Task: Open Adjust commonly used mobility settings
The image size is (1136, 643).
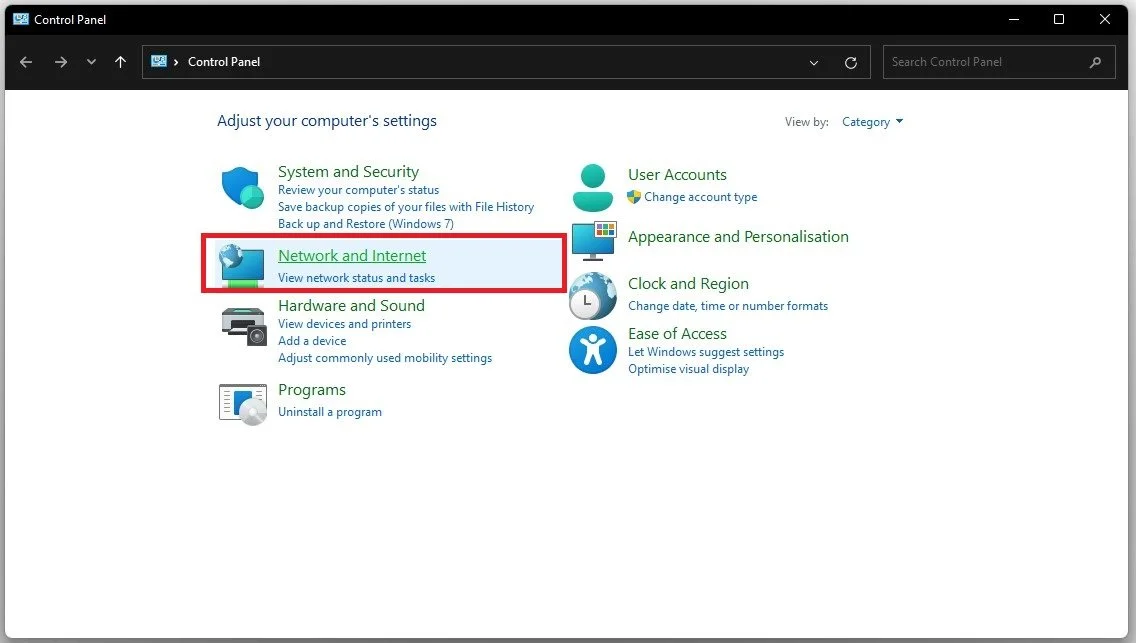Action: pyautogui.click(x=385, y=358)
